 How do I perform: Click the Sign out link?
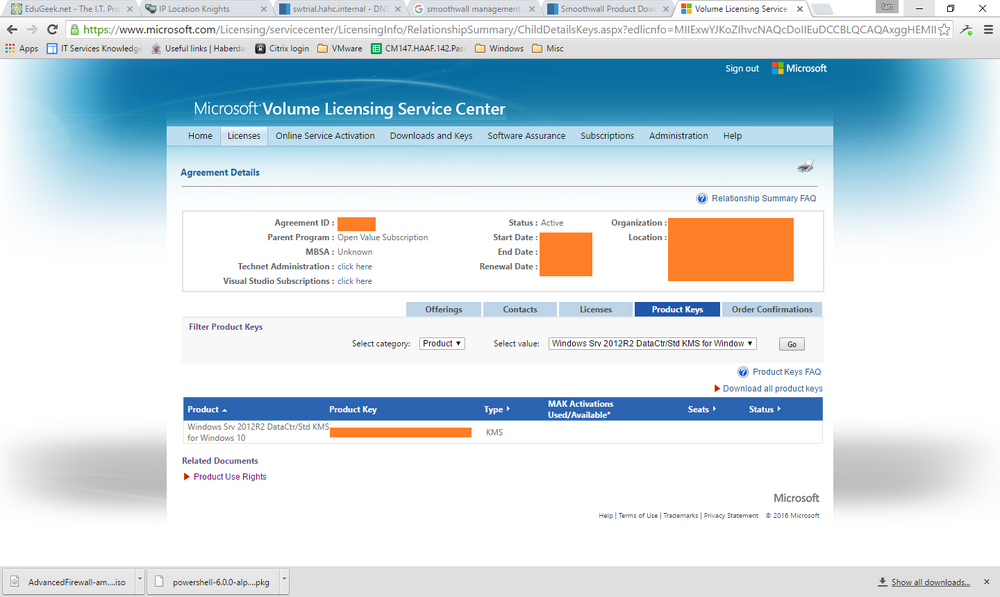[742, 68]
